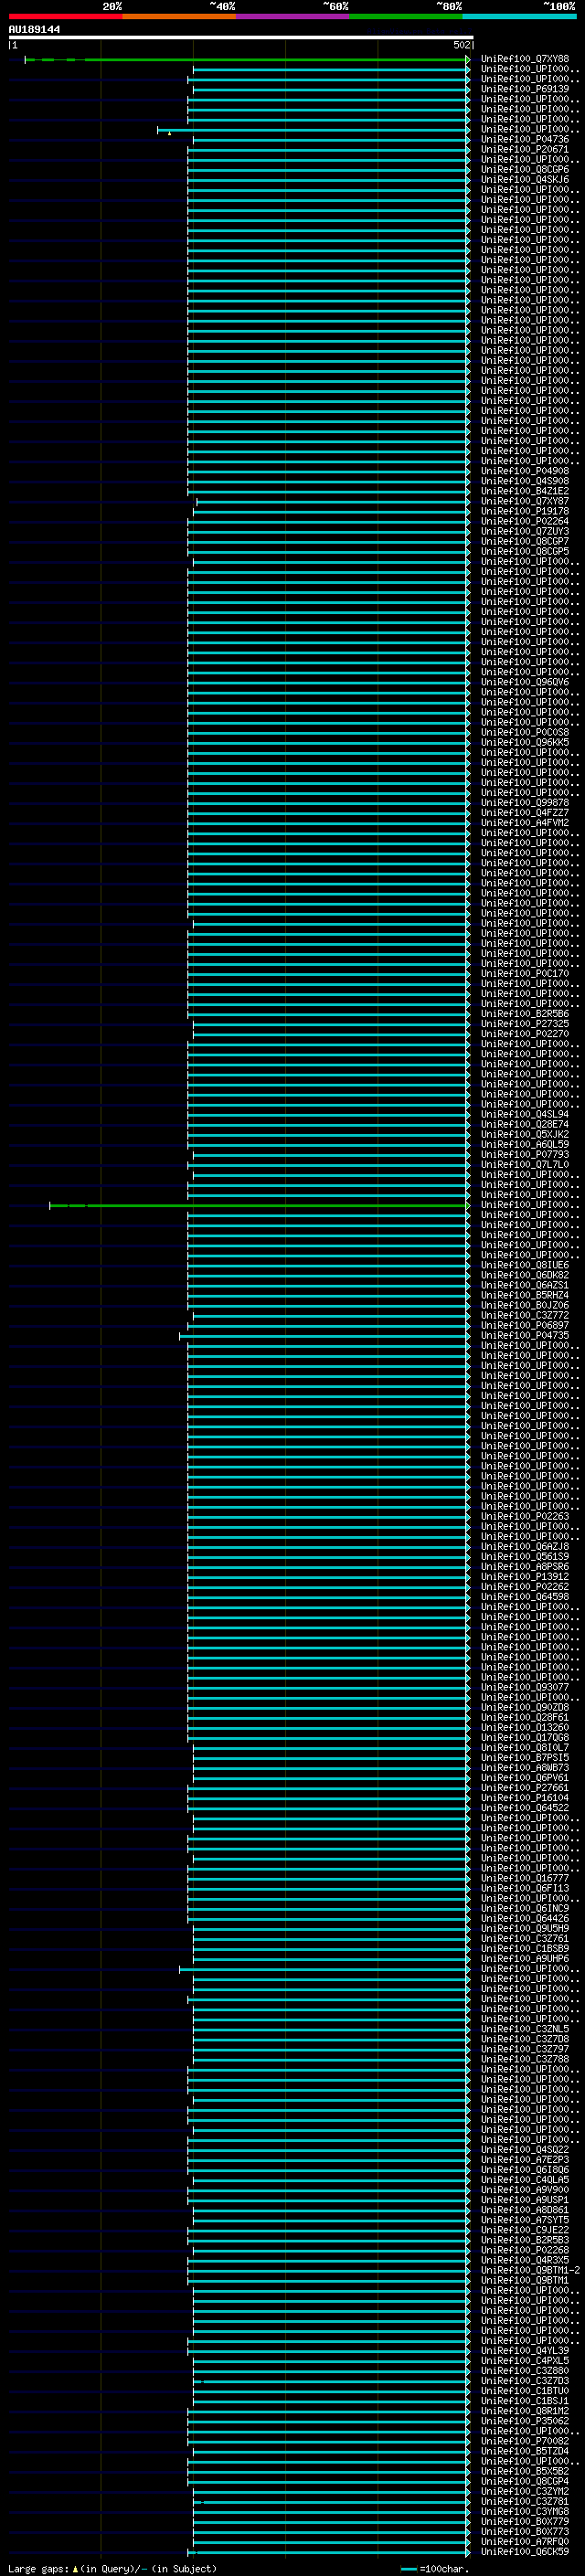Open the UniRef100_P07793 label

point(525,1154)
